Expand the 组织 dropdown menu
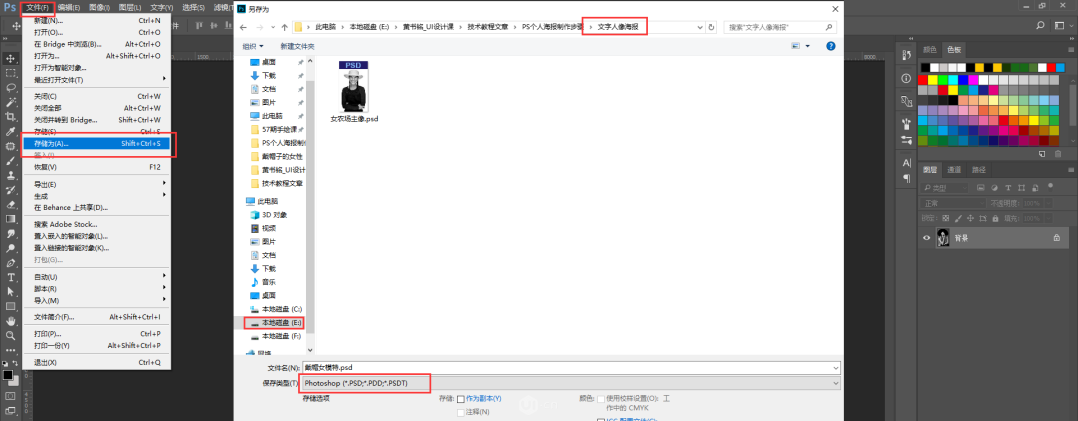 [253, 46]
